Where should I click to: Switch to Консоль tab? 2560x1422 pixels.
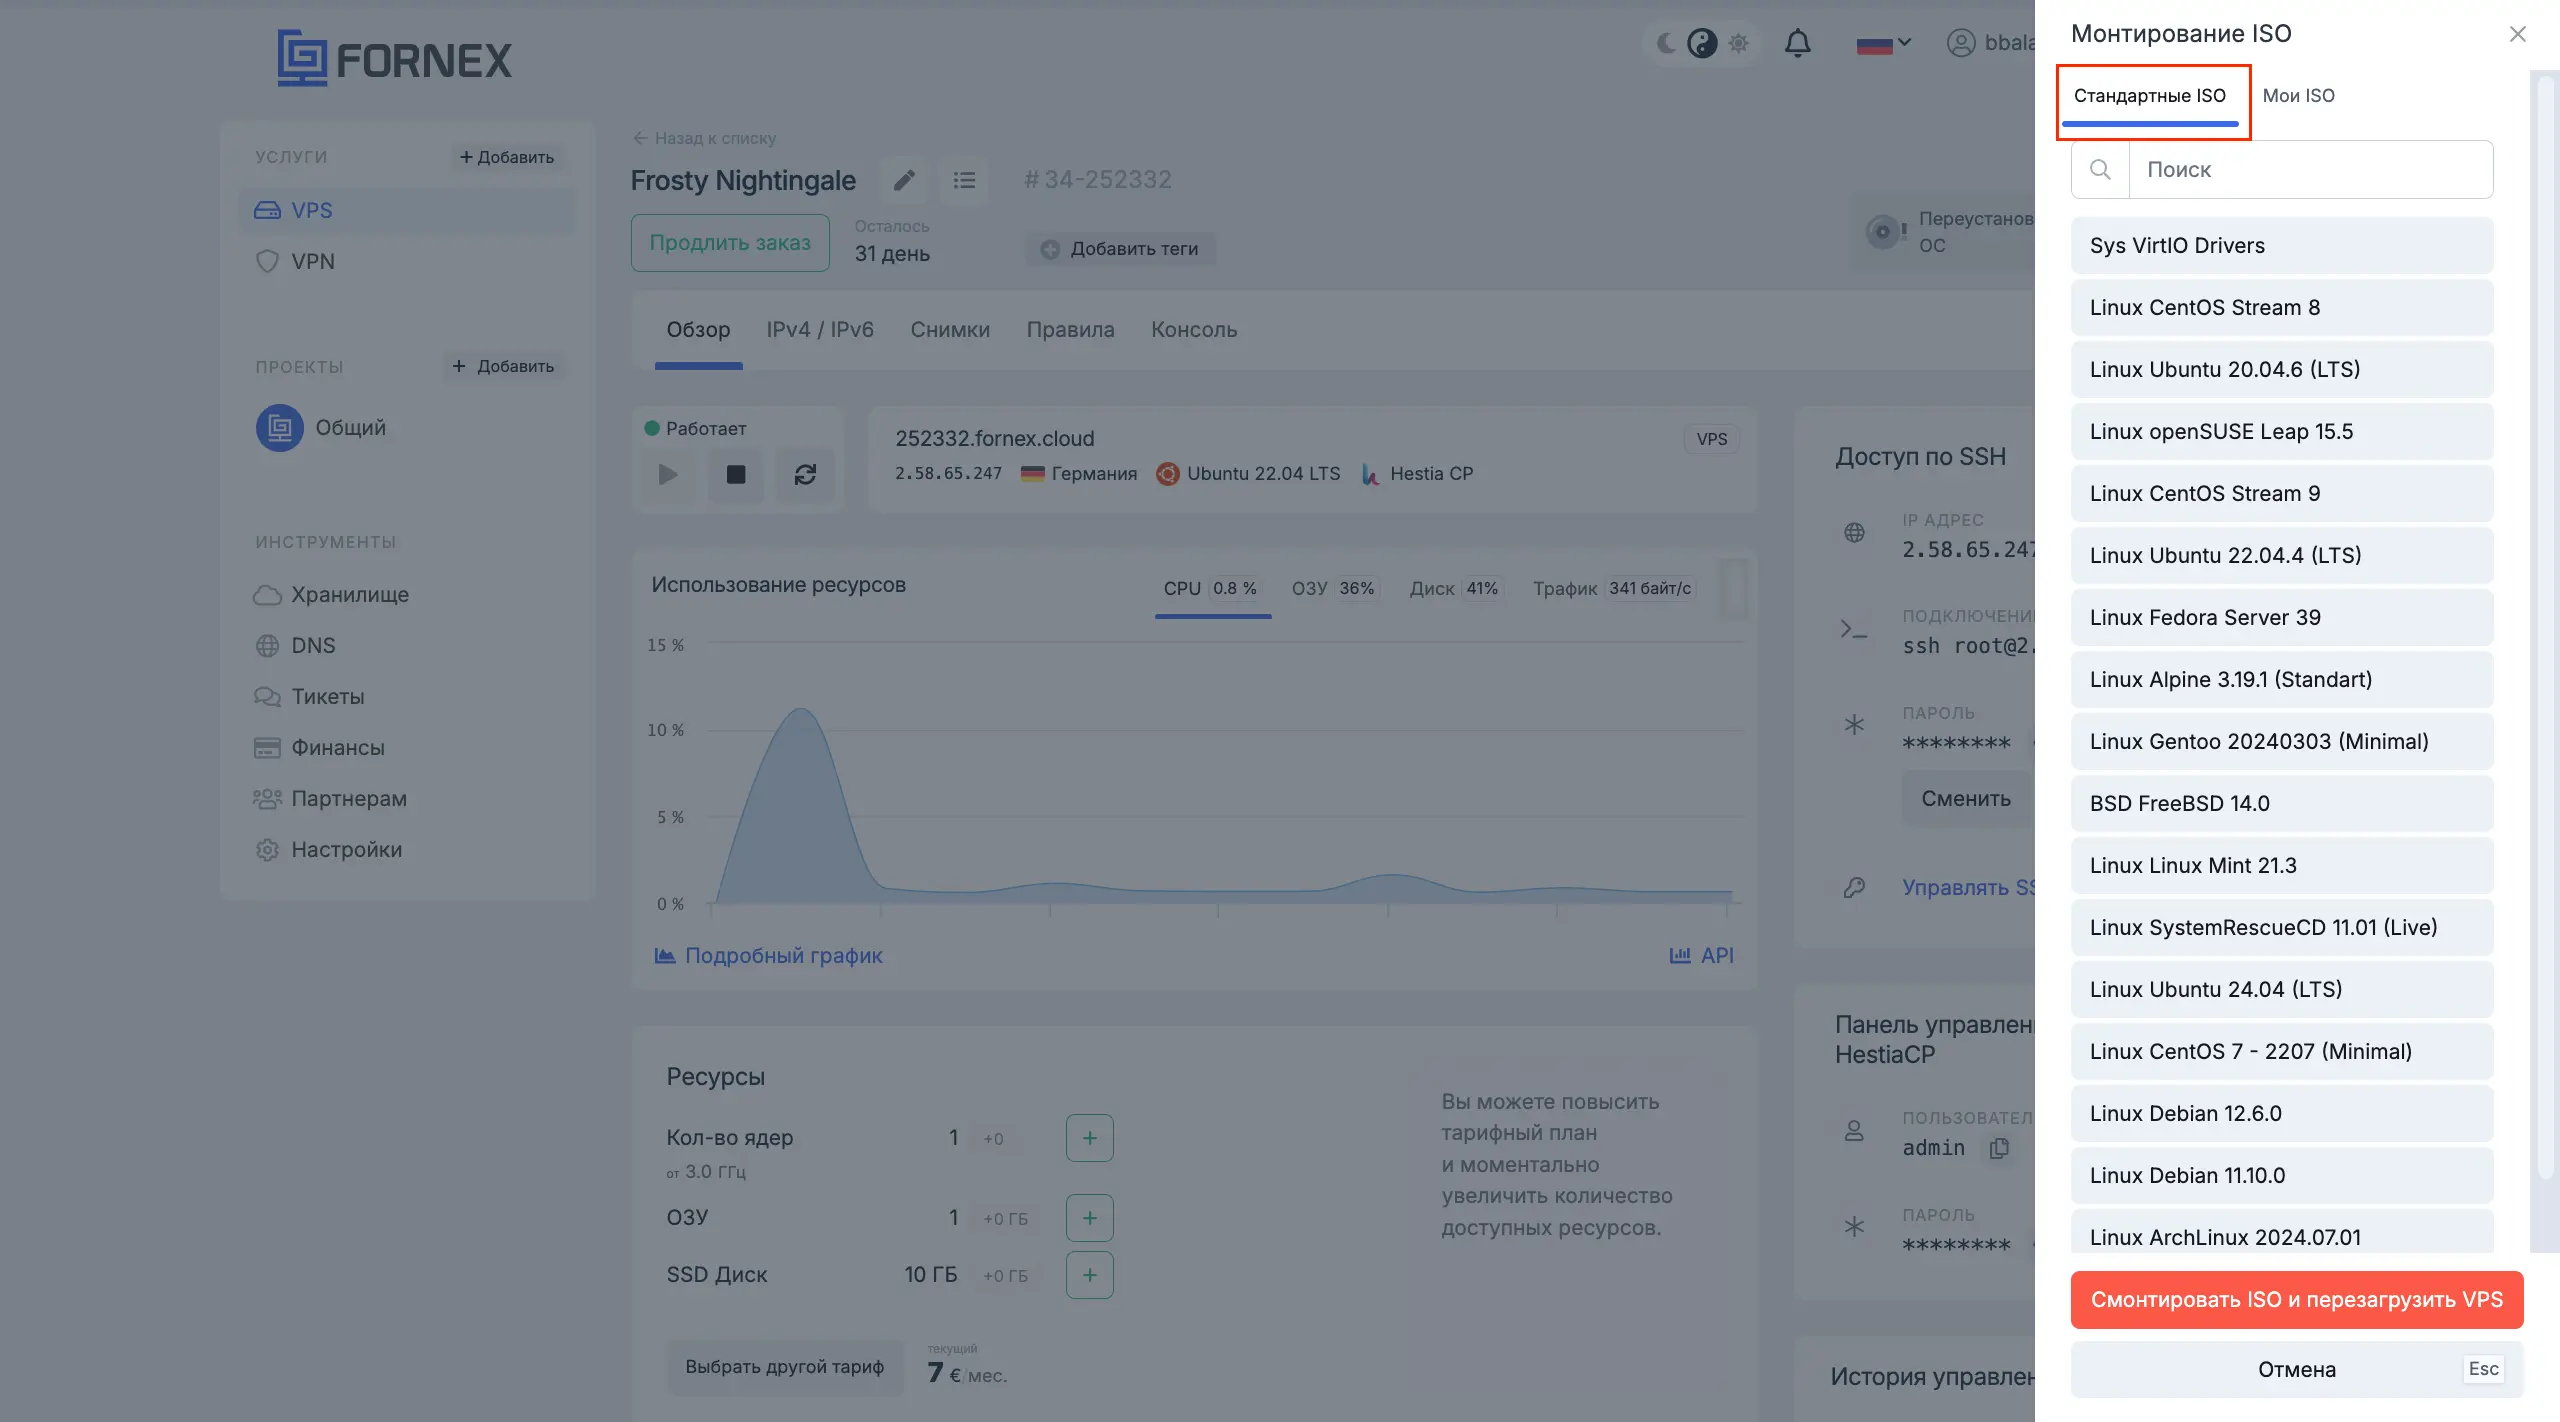(1194, 330)
